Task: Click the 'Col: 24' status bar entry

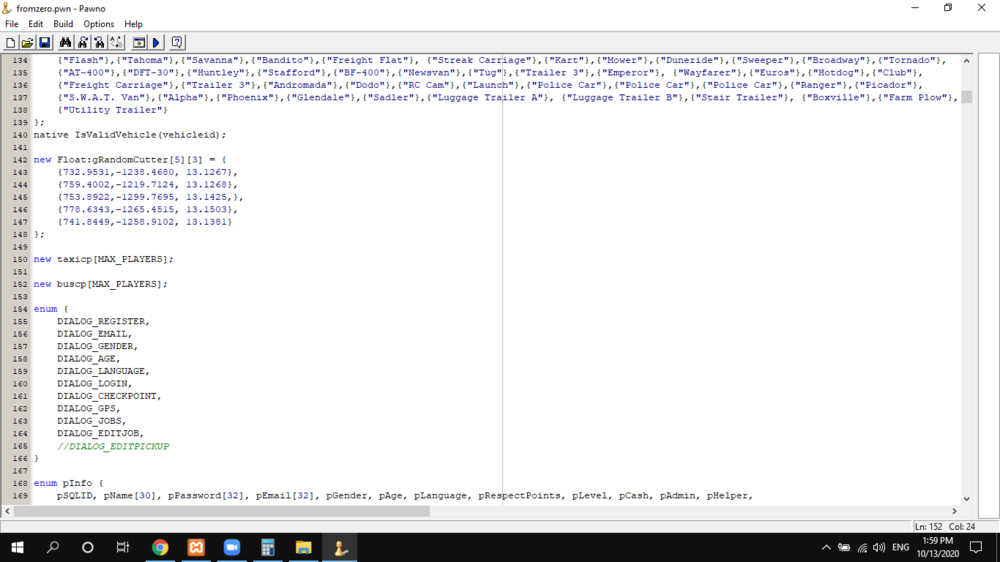Action: [x=962, y=527]
